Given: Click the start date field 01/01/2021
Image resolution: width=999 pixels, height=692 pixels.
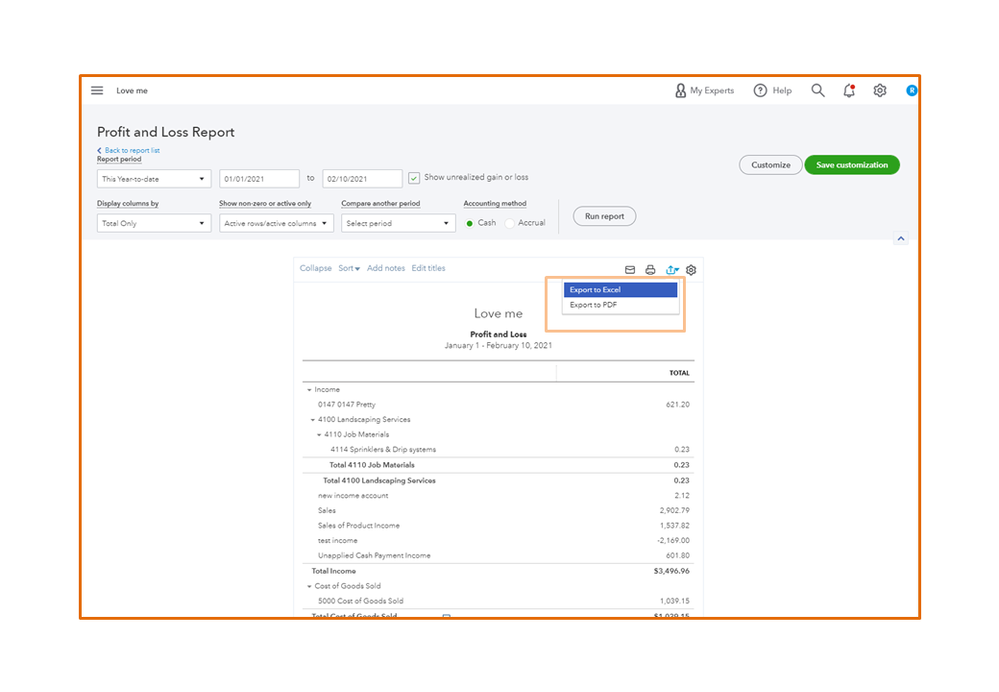Looking at the screenshot, I should pos(259,178).
